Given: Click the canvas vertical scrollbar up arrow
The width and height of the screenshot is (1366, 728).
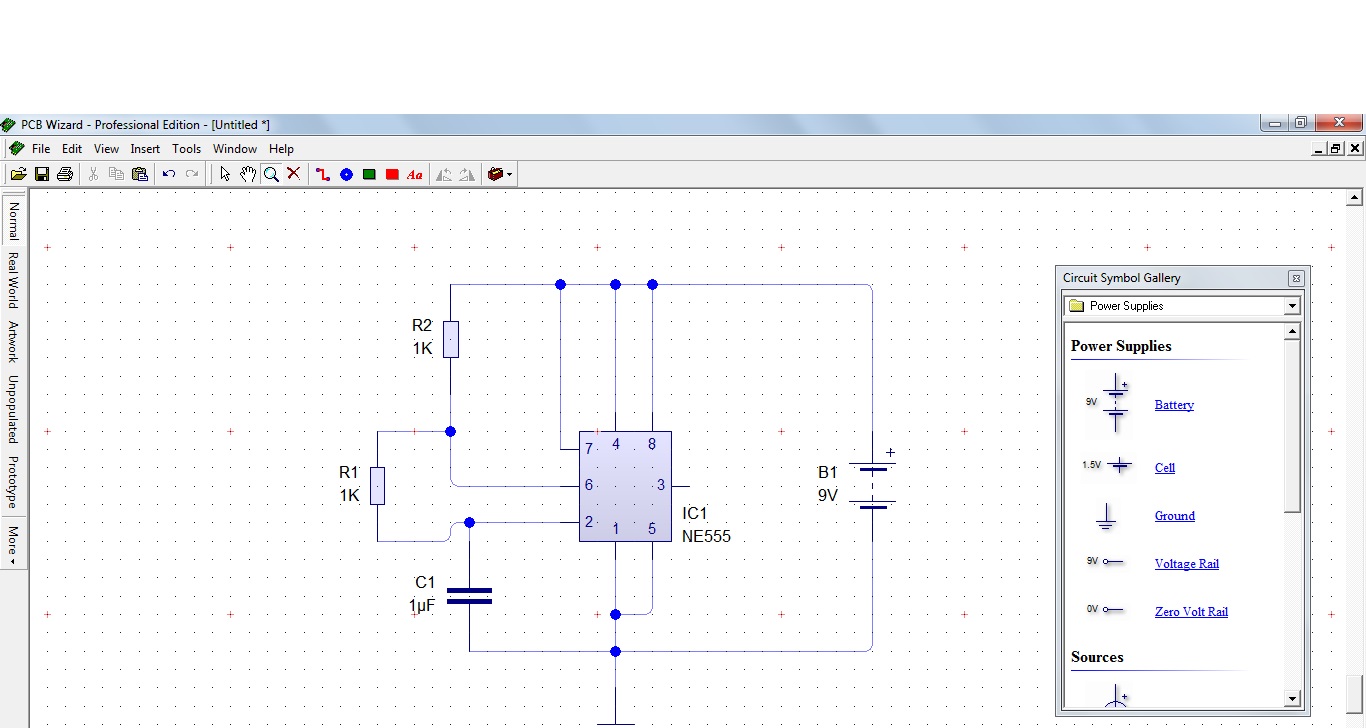Looking at the screenshot, I should (1356, 198).
